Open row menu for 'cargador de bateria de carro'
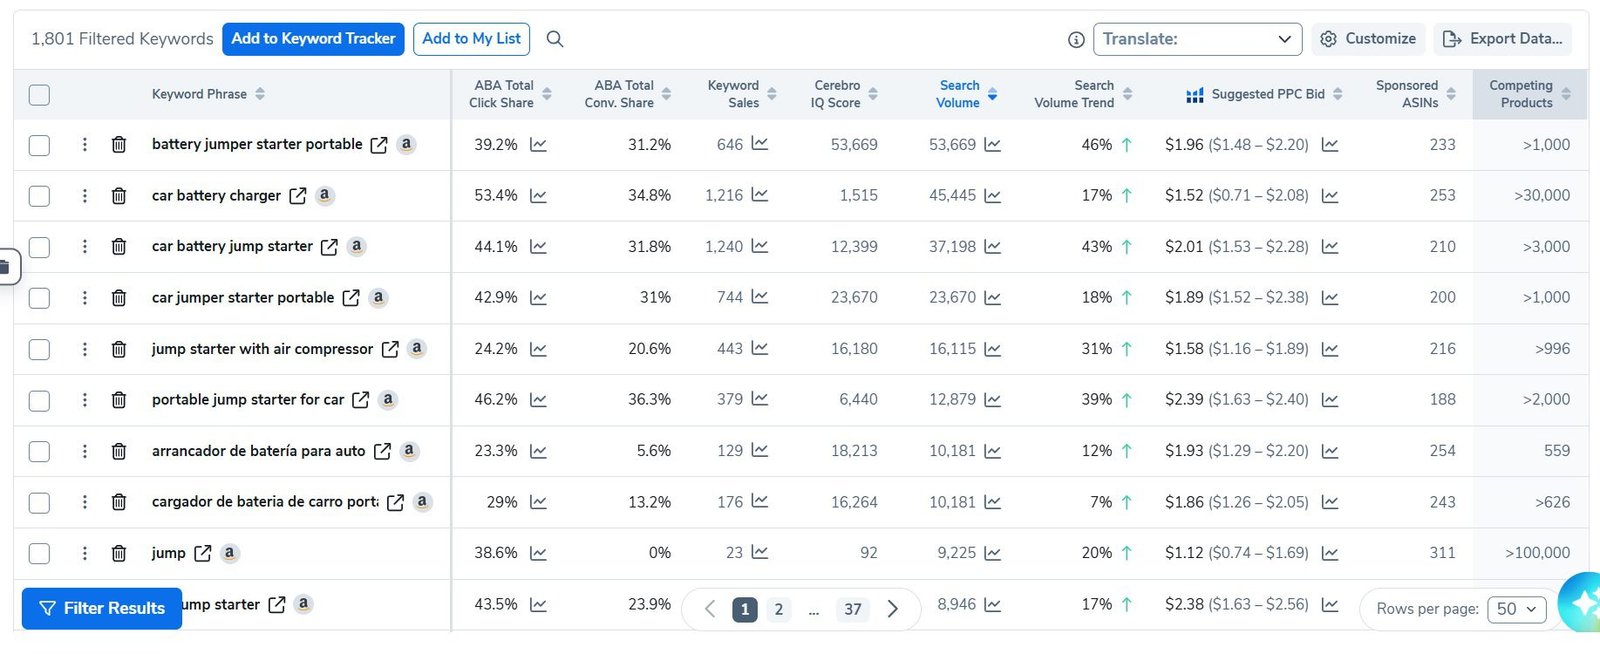This screenshot has width=1600, height=654. pos(85,502)
